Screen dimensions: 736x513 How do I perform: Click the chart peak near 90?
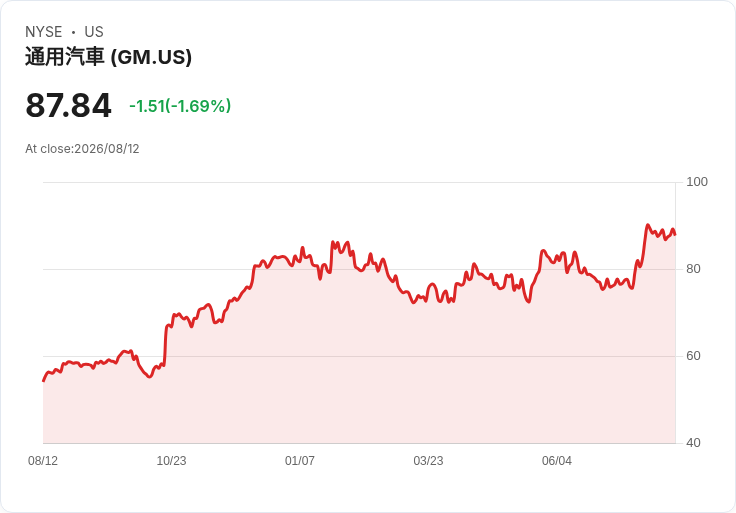click(x=648, y=225)
